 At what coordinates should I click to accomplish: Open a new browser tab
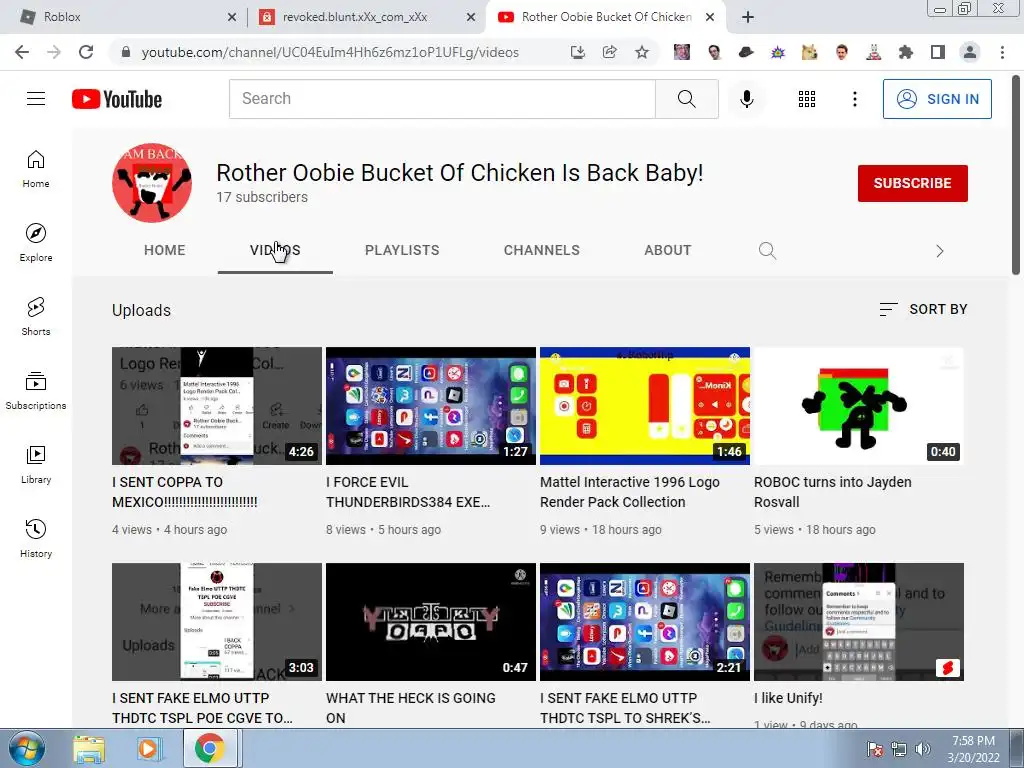pos(748,17)
